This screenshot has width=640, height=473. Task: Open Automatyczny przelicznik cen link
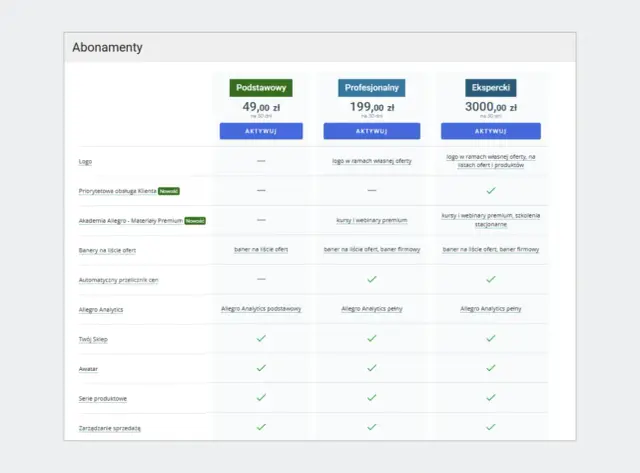118,280
